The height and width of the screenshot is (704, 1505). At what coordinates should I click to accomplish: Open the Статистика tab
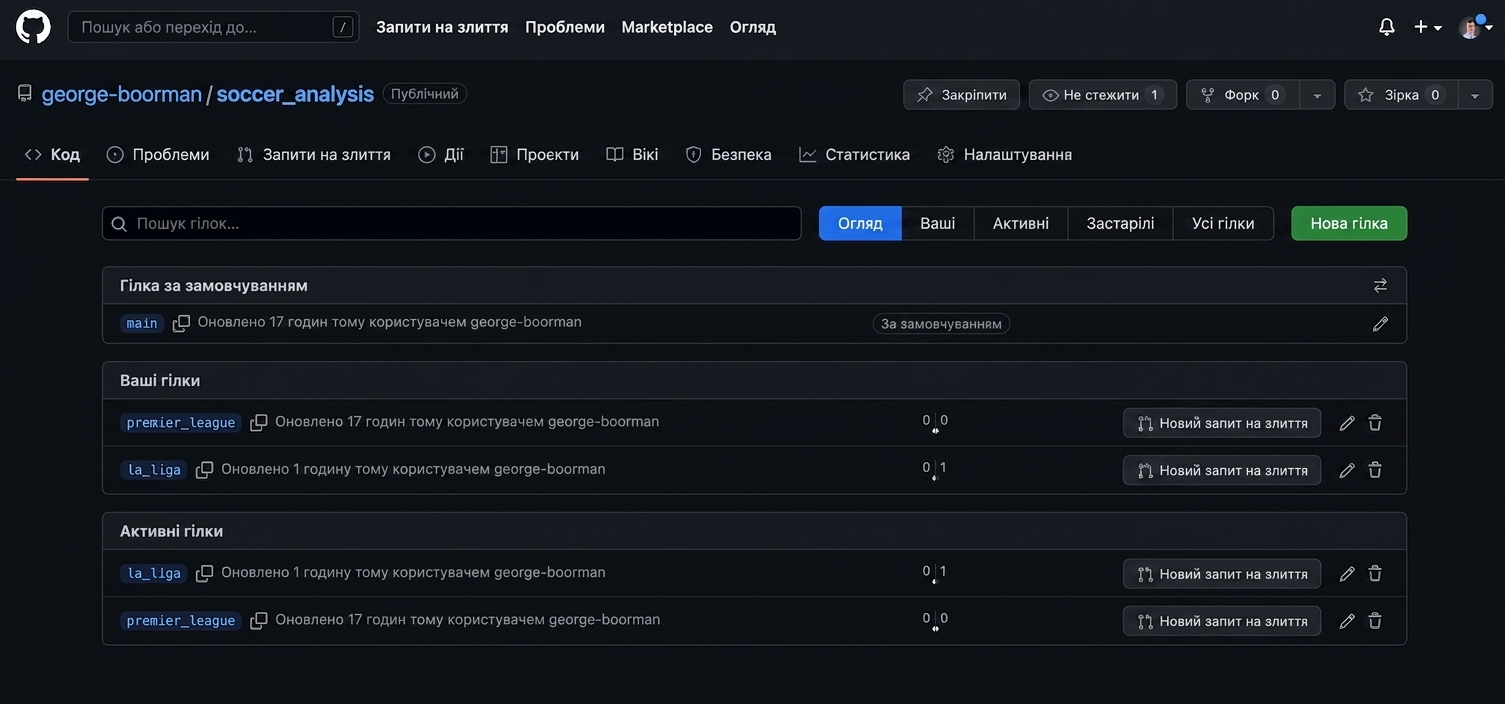click(854, 155)
